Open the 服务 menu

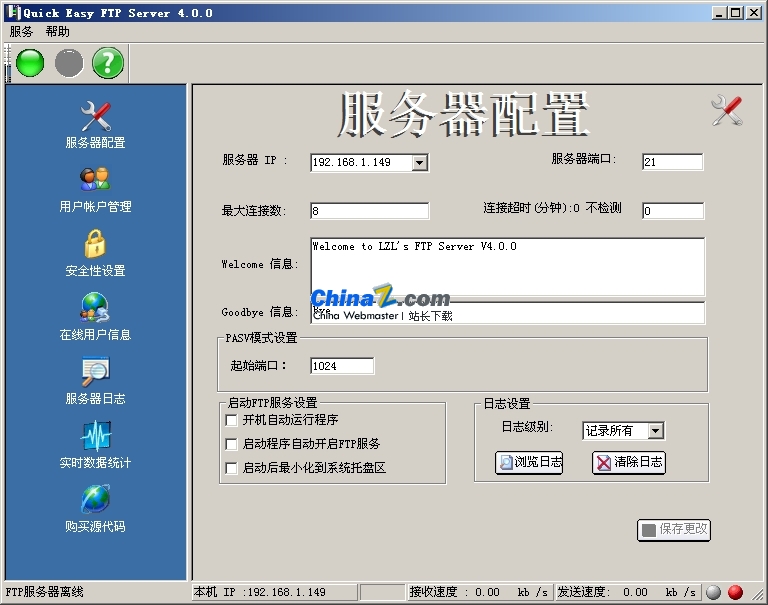(x=21, y=32)
